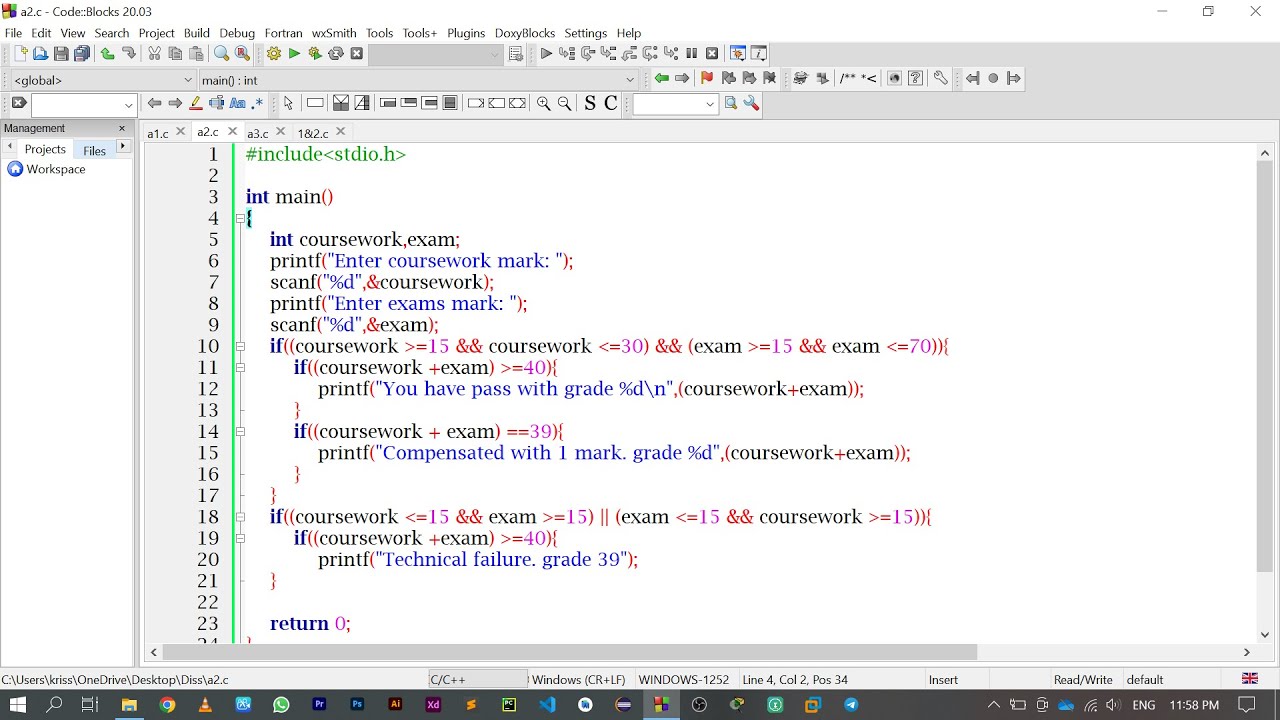Click the green Run icon

click(294, 54)
